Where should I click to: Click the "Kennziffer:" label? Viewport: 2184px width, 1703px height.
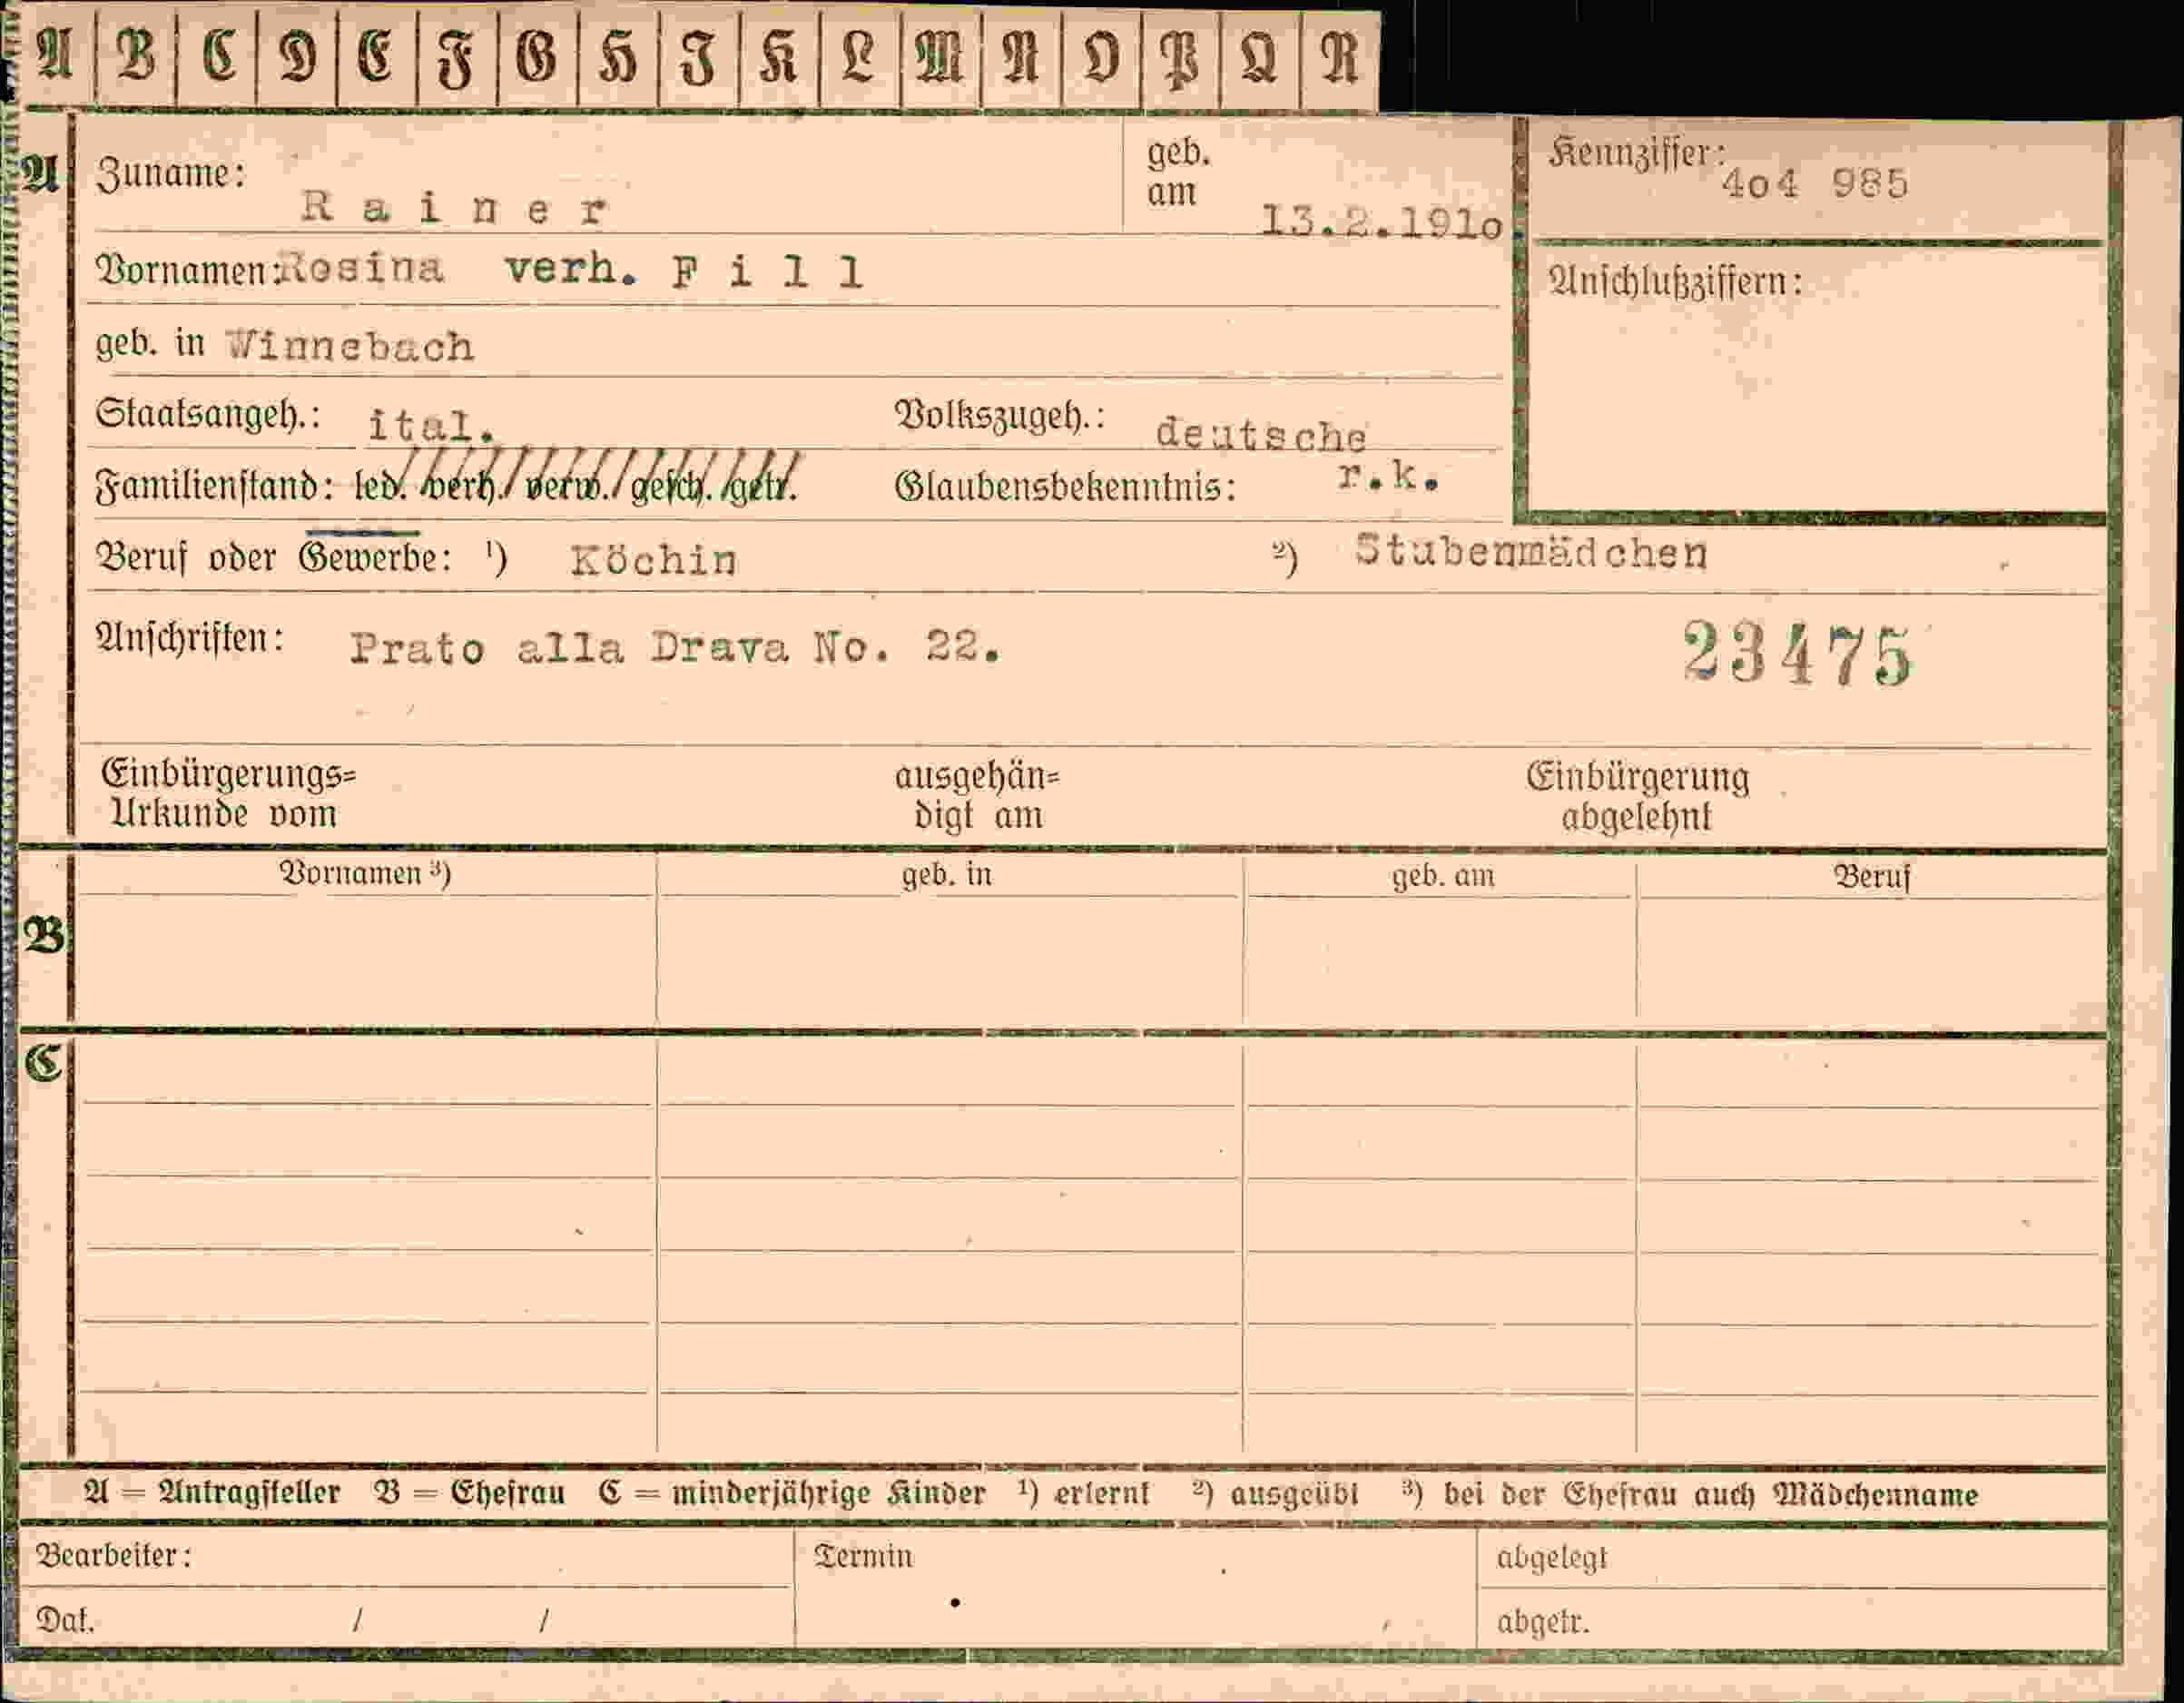pyautogui.click(x=1636, y=153)
